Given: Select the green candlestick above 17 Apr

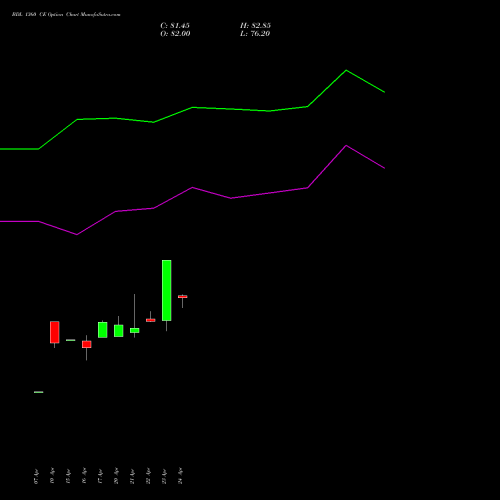Looking at the screenshot, I should pyautogui.click(x=103, y=330).
